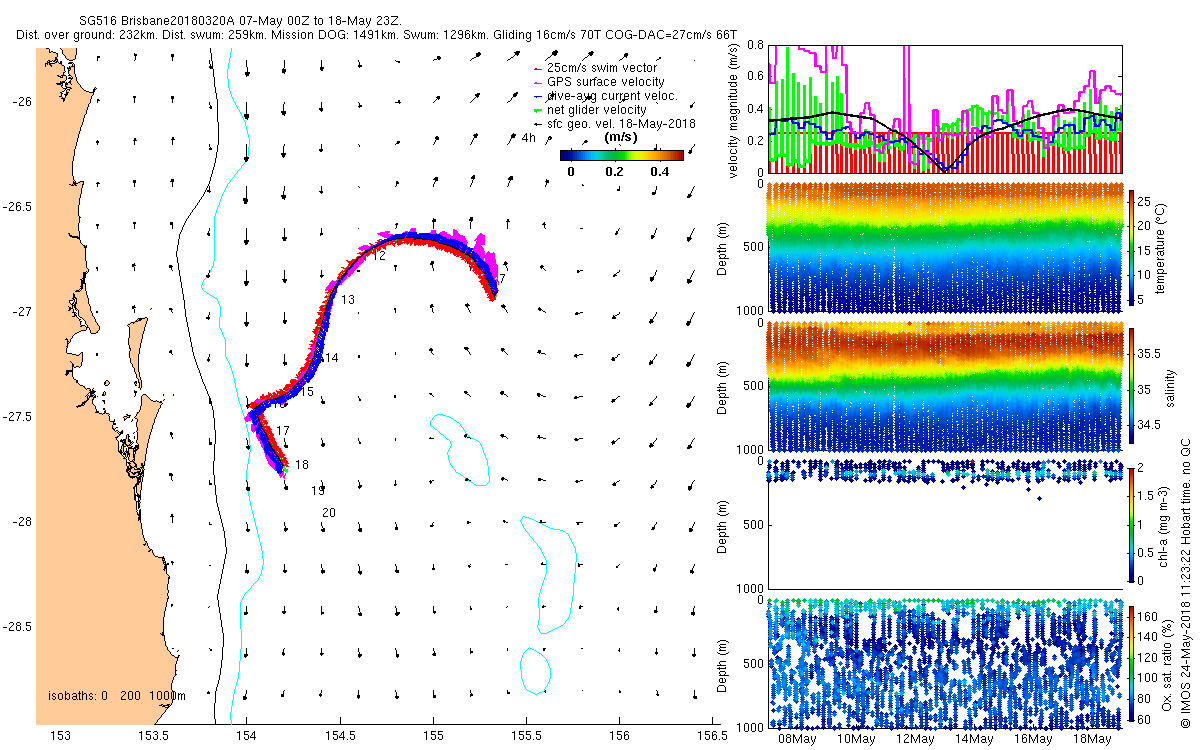Click the '160' tick on oxygen colorbar

point(1149,616)
